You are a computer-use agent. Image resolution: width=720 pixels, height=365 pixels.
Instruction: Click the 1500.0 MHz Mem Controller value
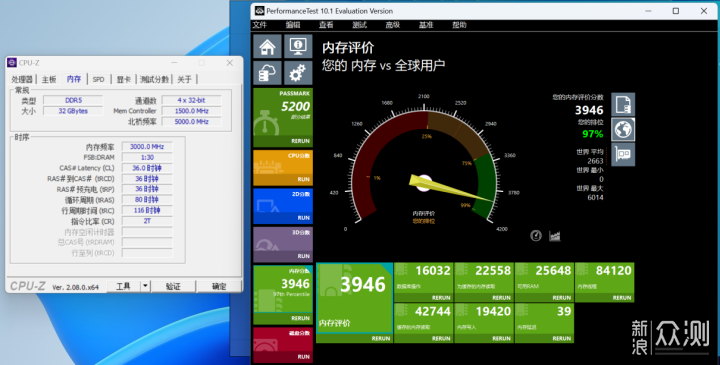[x=191, y=111]
